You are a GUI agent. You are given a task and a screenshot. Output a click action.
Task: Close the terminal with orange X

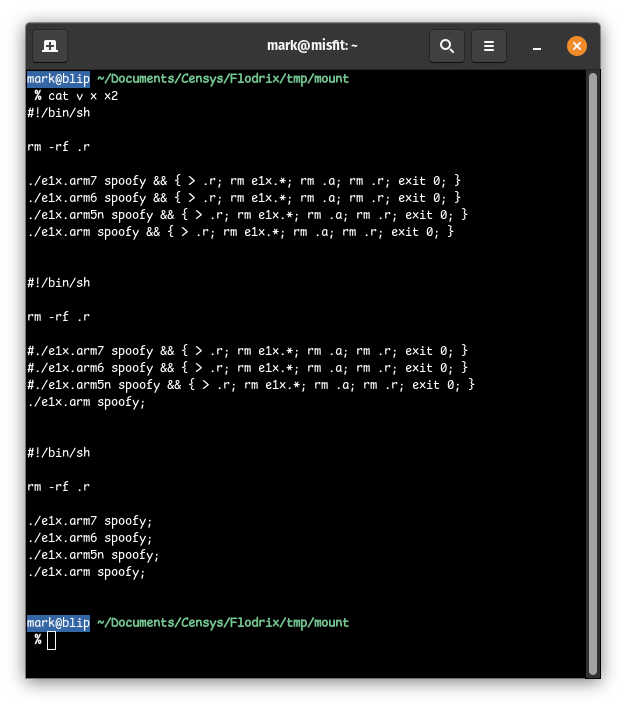(x=577, y=46)
